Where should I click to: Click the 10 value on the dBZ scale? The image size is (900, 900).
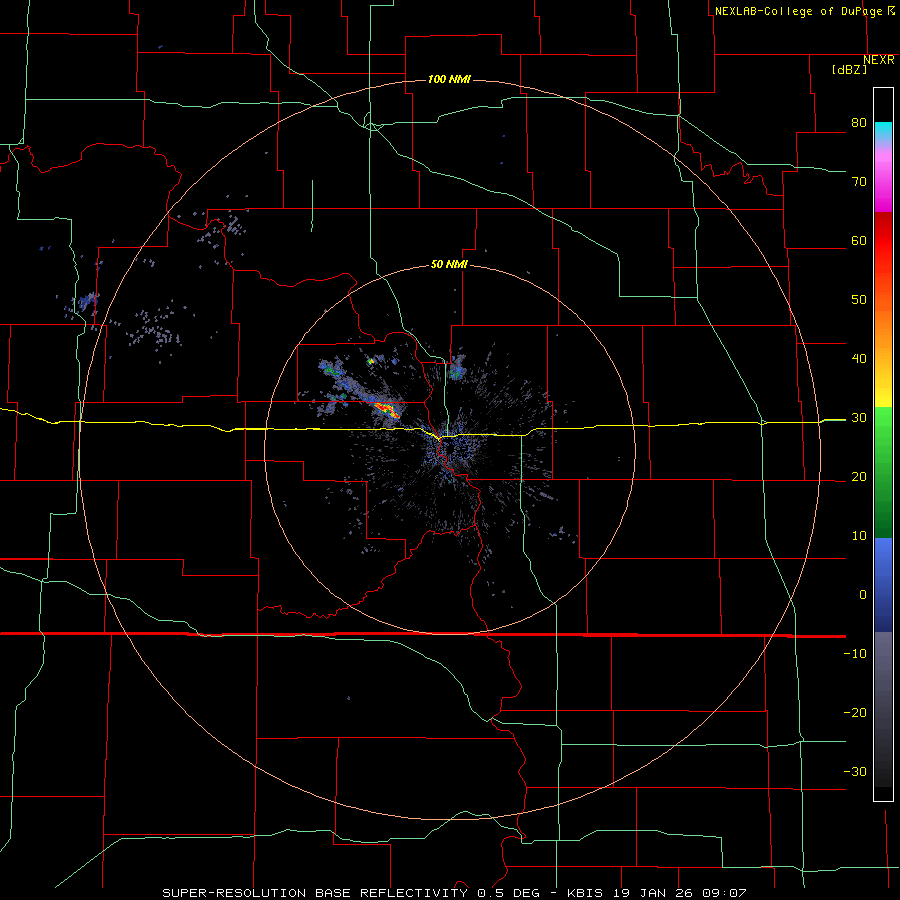point(859,536)
